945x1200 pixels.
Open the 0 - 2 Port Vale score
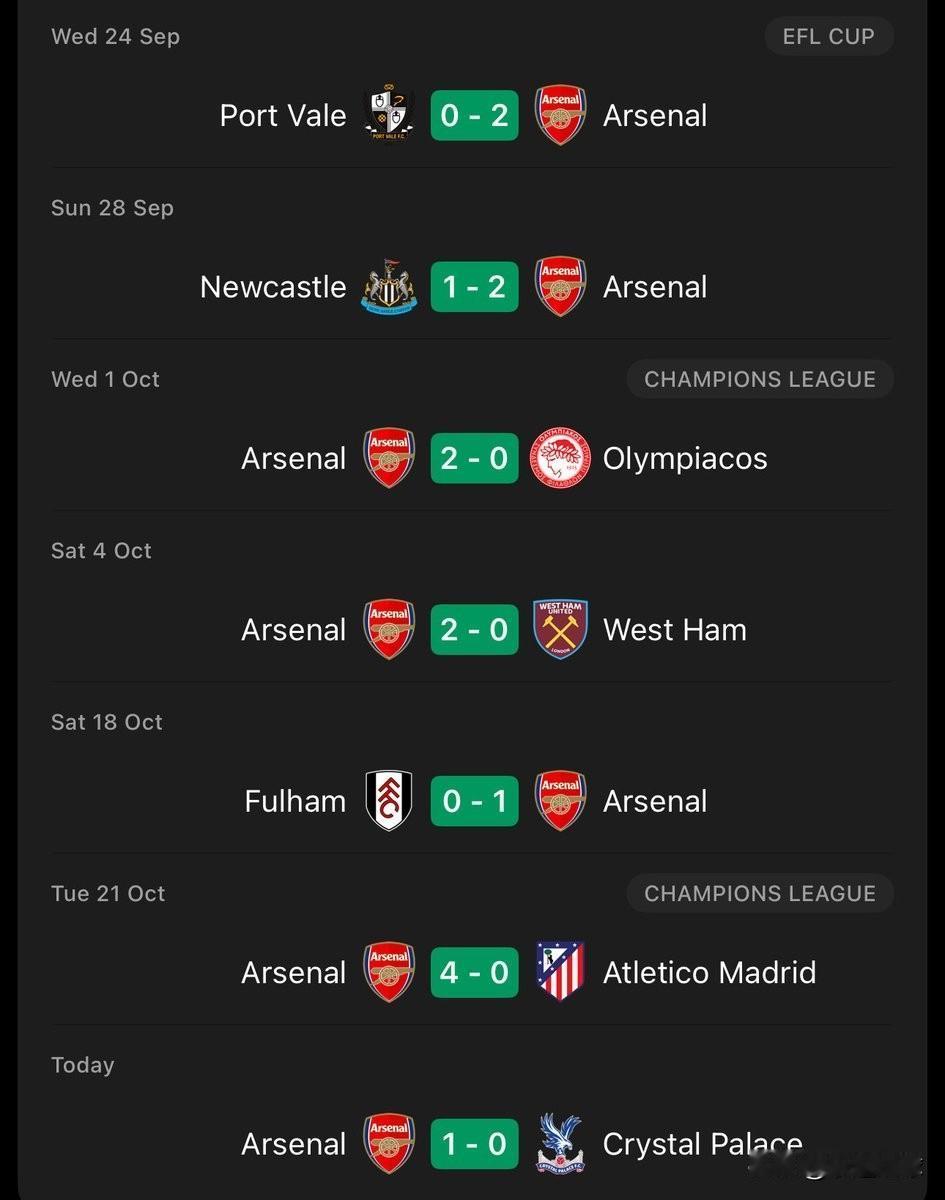[475, 116]
